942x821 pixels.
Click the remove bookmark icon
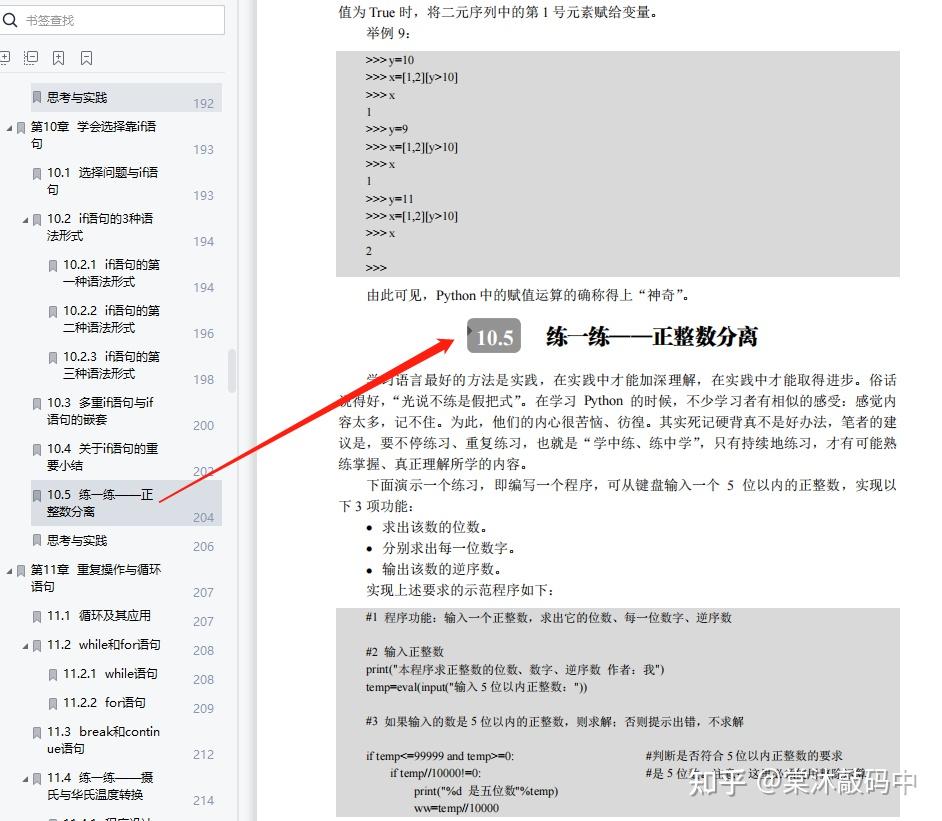click(x=86, y=58)
